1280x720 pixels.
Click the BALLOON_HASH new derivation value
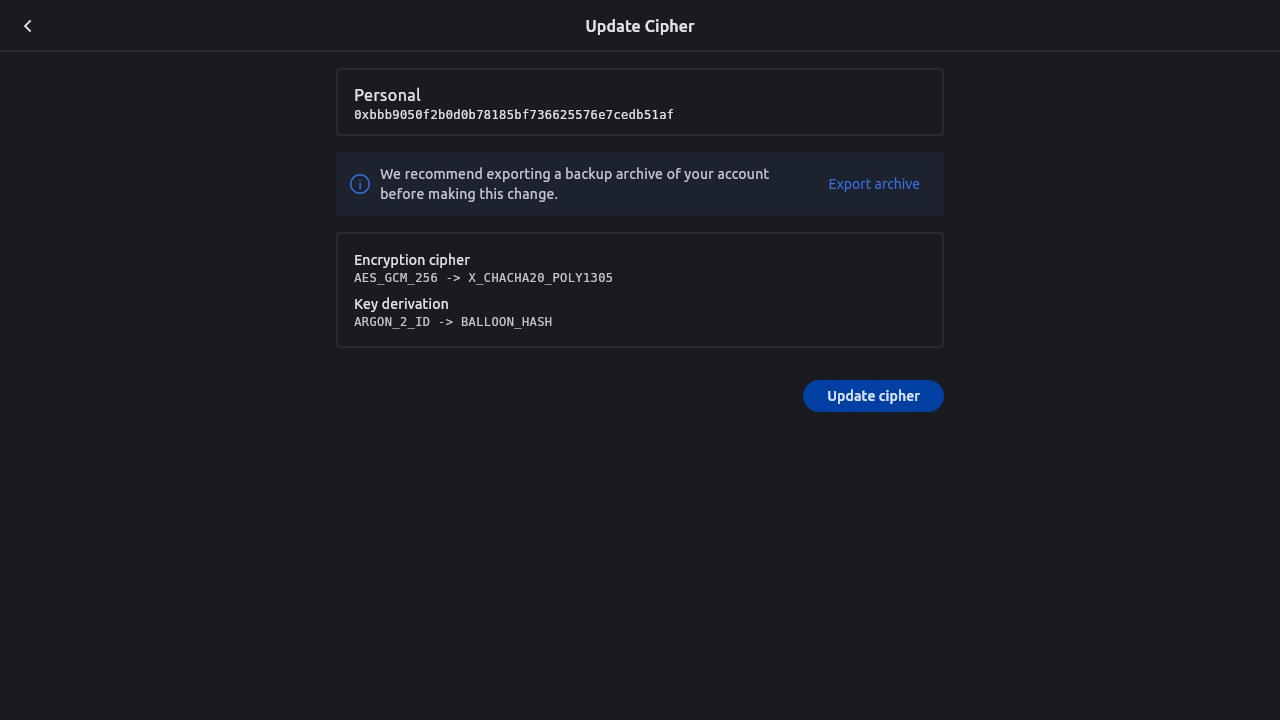(506, 322)
